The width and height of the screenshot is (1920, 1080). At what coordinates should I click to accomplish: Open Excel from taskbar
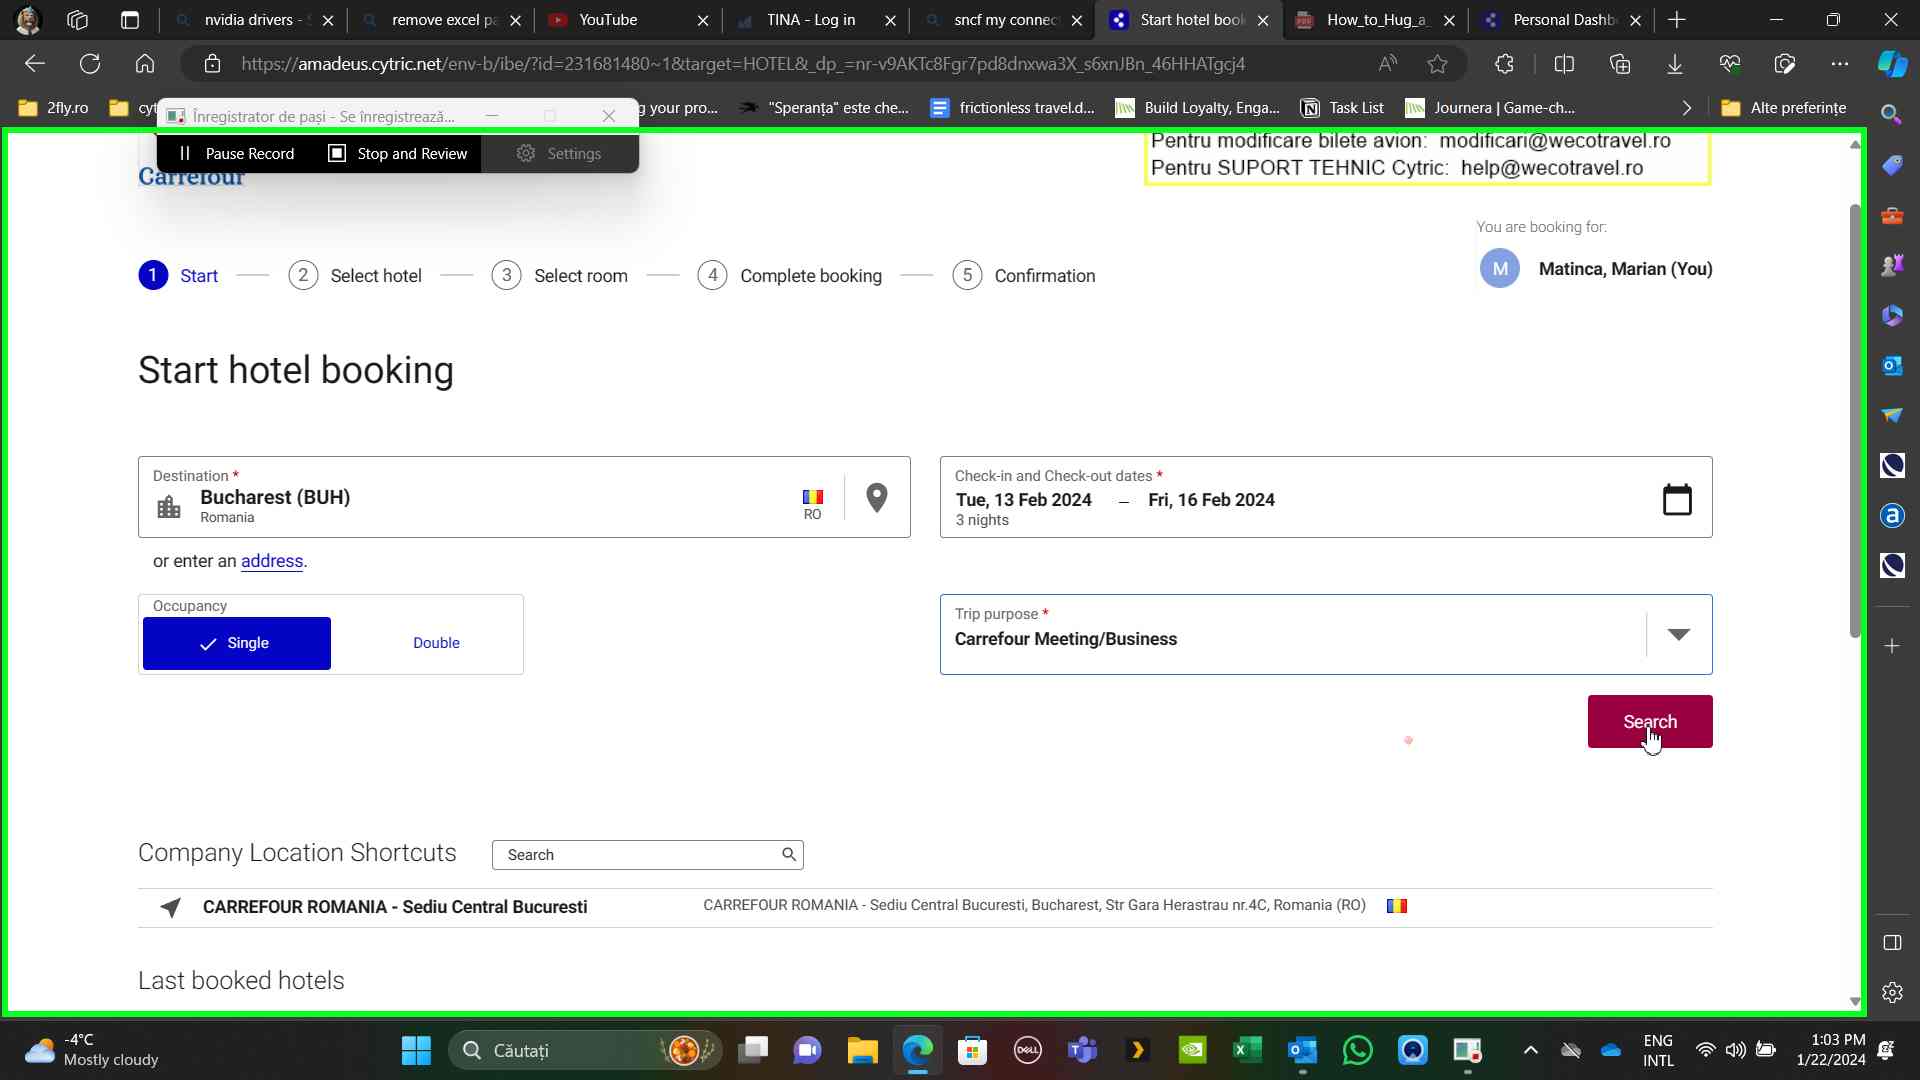1247,1050
